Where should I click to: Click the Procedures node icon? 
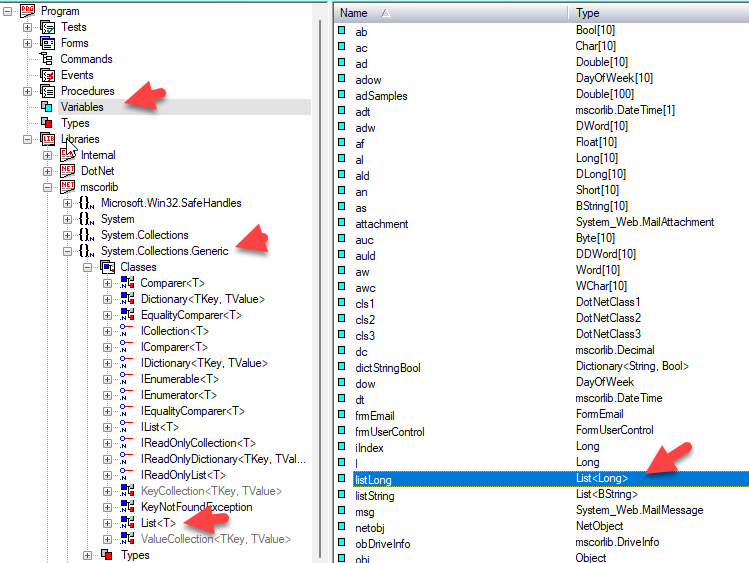coord(48,91)
